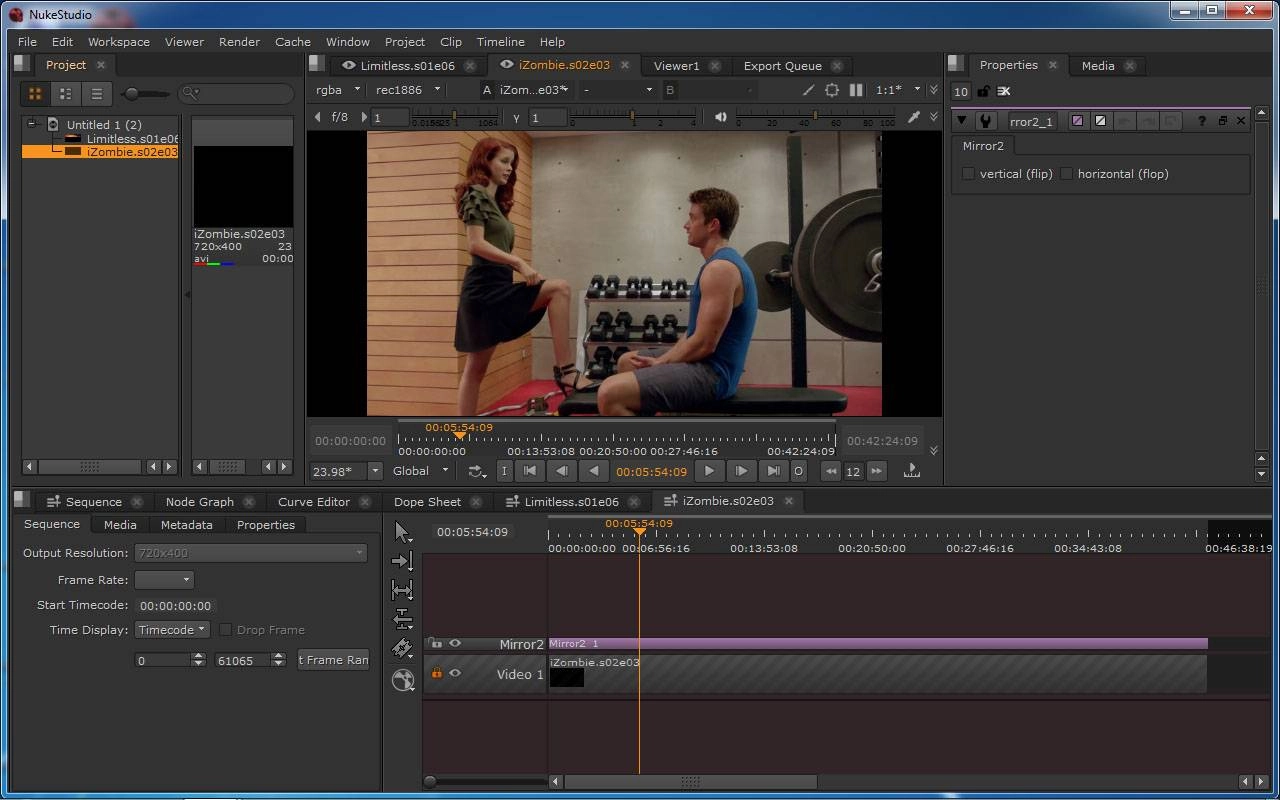The image size is (1280, 800).
Task: Switch Project bin to small grid view
Action: point(66,93)
